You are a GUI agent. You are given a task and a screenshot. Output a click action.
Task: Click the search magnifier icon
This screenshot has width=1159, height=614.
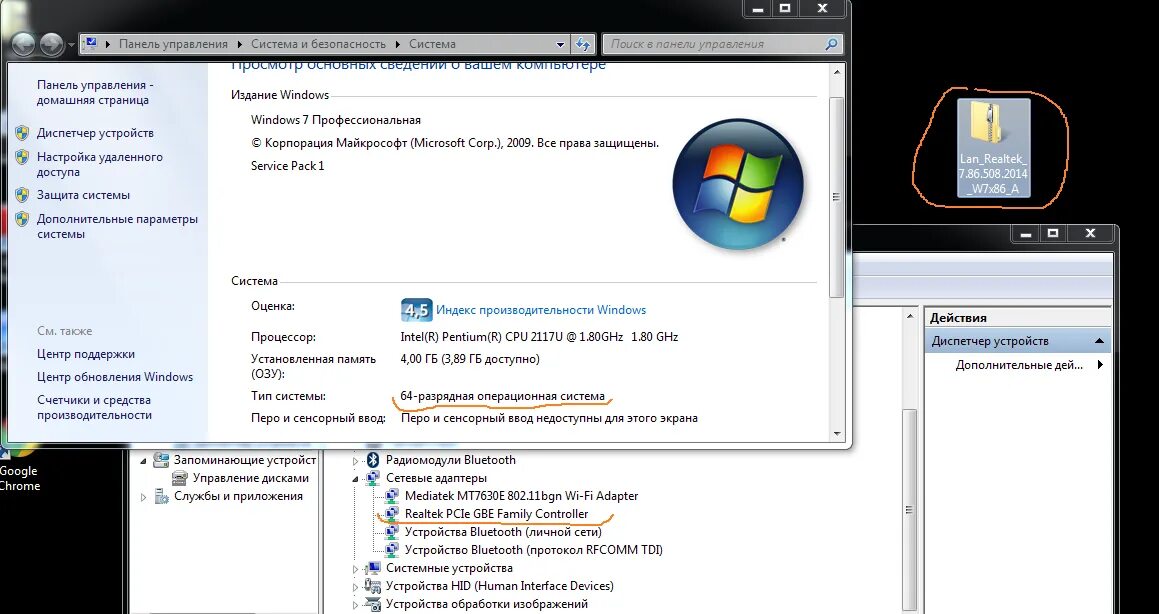tap(831, 44)
